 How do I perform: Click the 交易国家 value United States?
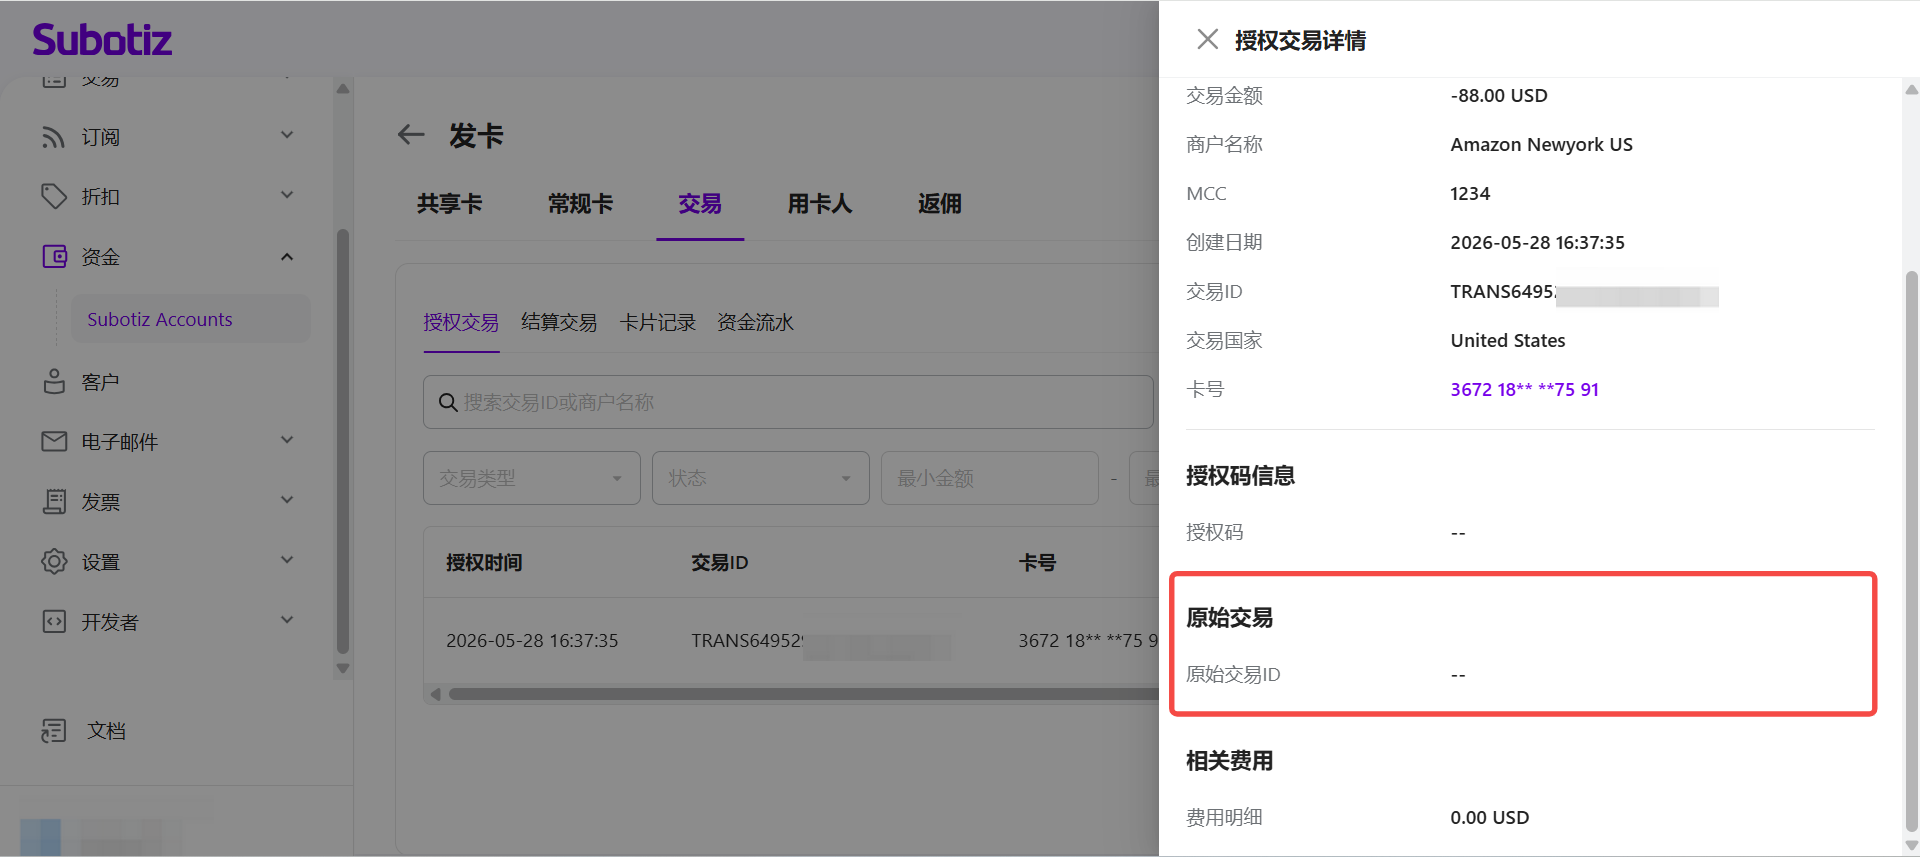click(1508, 340)
